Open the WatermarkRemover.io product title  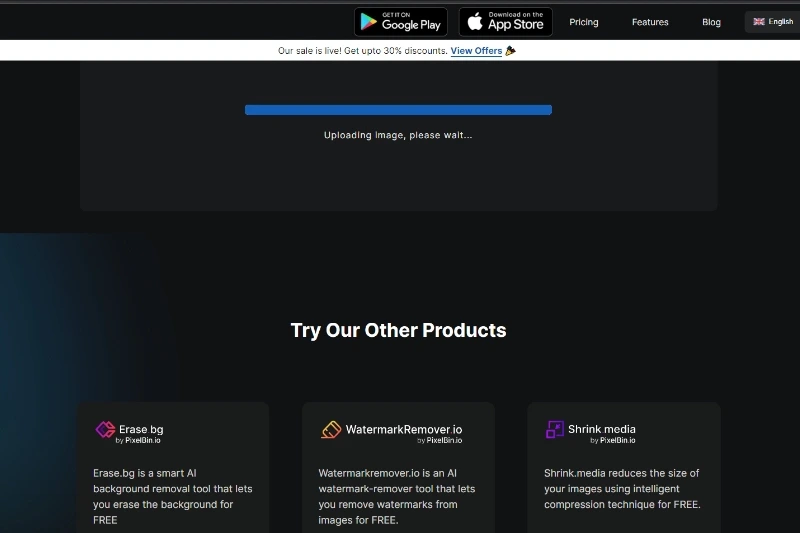pyautogui.click(x=404, y=429)
